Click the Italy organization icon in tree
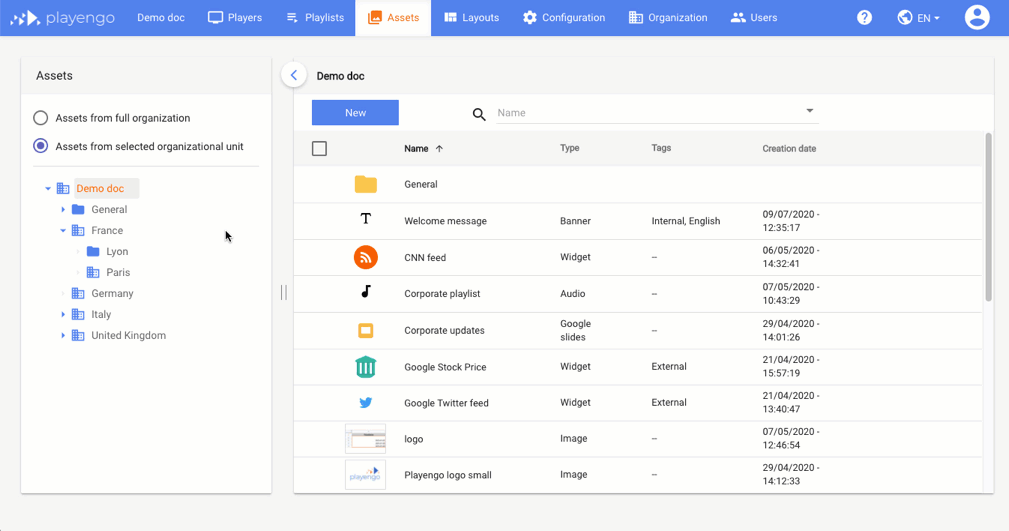 coord(78,315)
